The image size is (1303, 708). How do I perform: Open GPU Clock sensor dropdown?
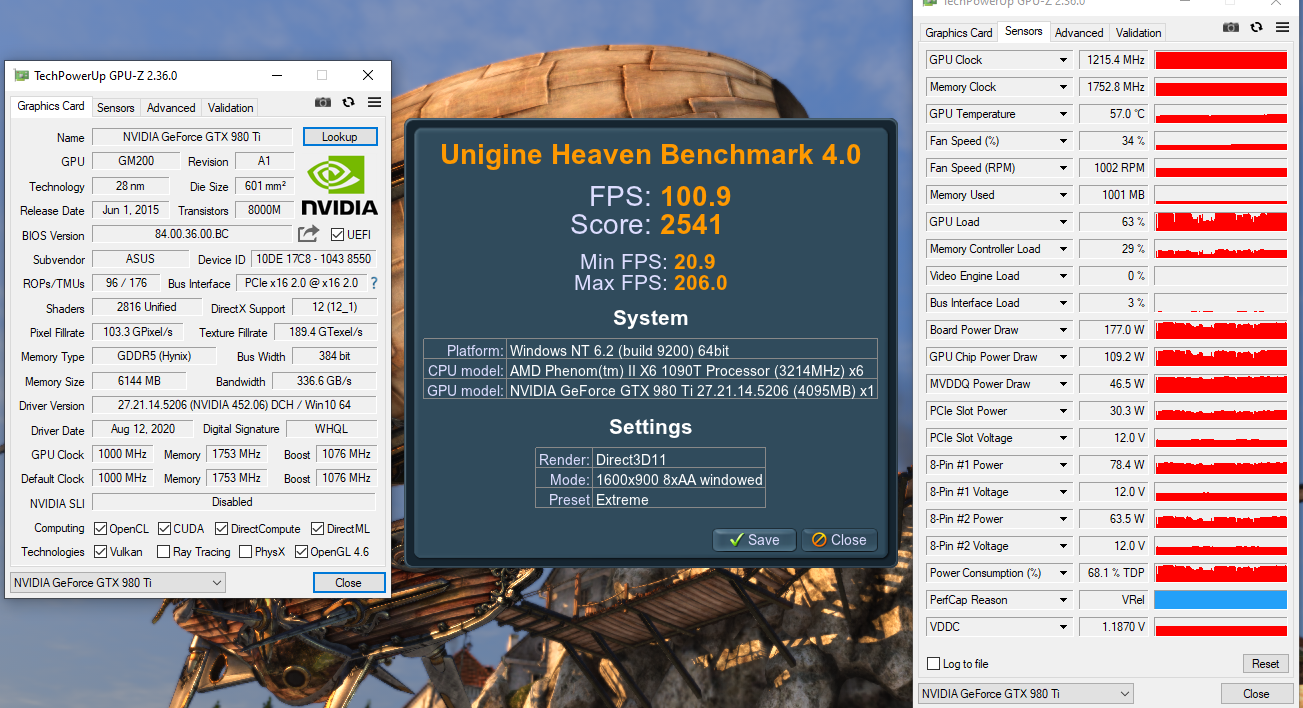(1063, 60)
